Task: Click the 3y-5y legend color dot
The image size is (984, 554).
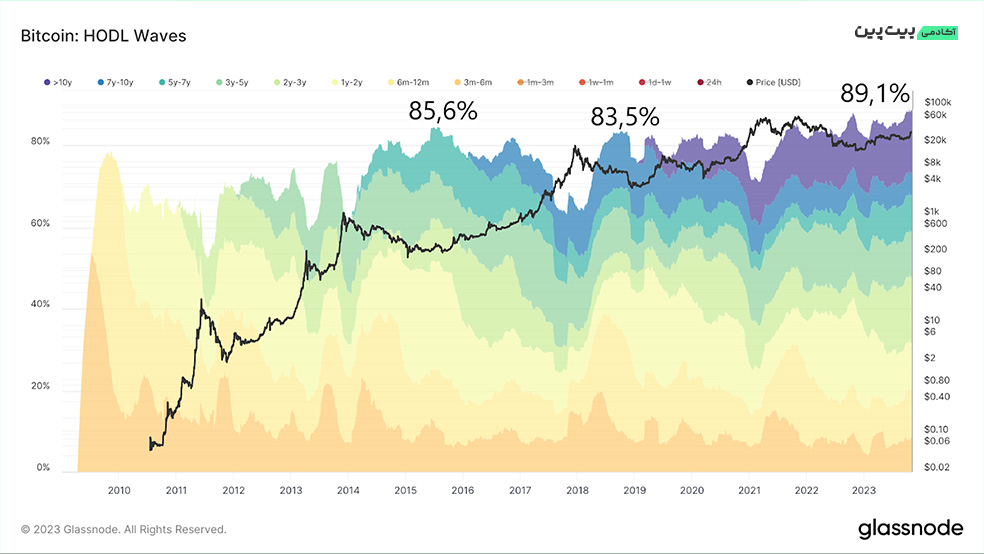Action: click(x=219, y=82)
